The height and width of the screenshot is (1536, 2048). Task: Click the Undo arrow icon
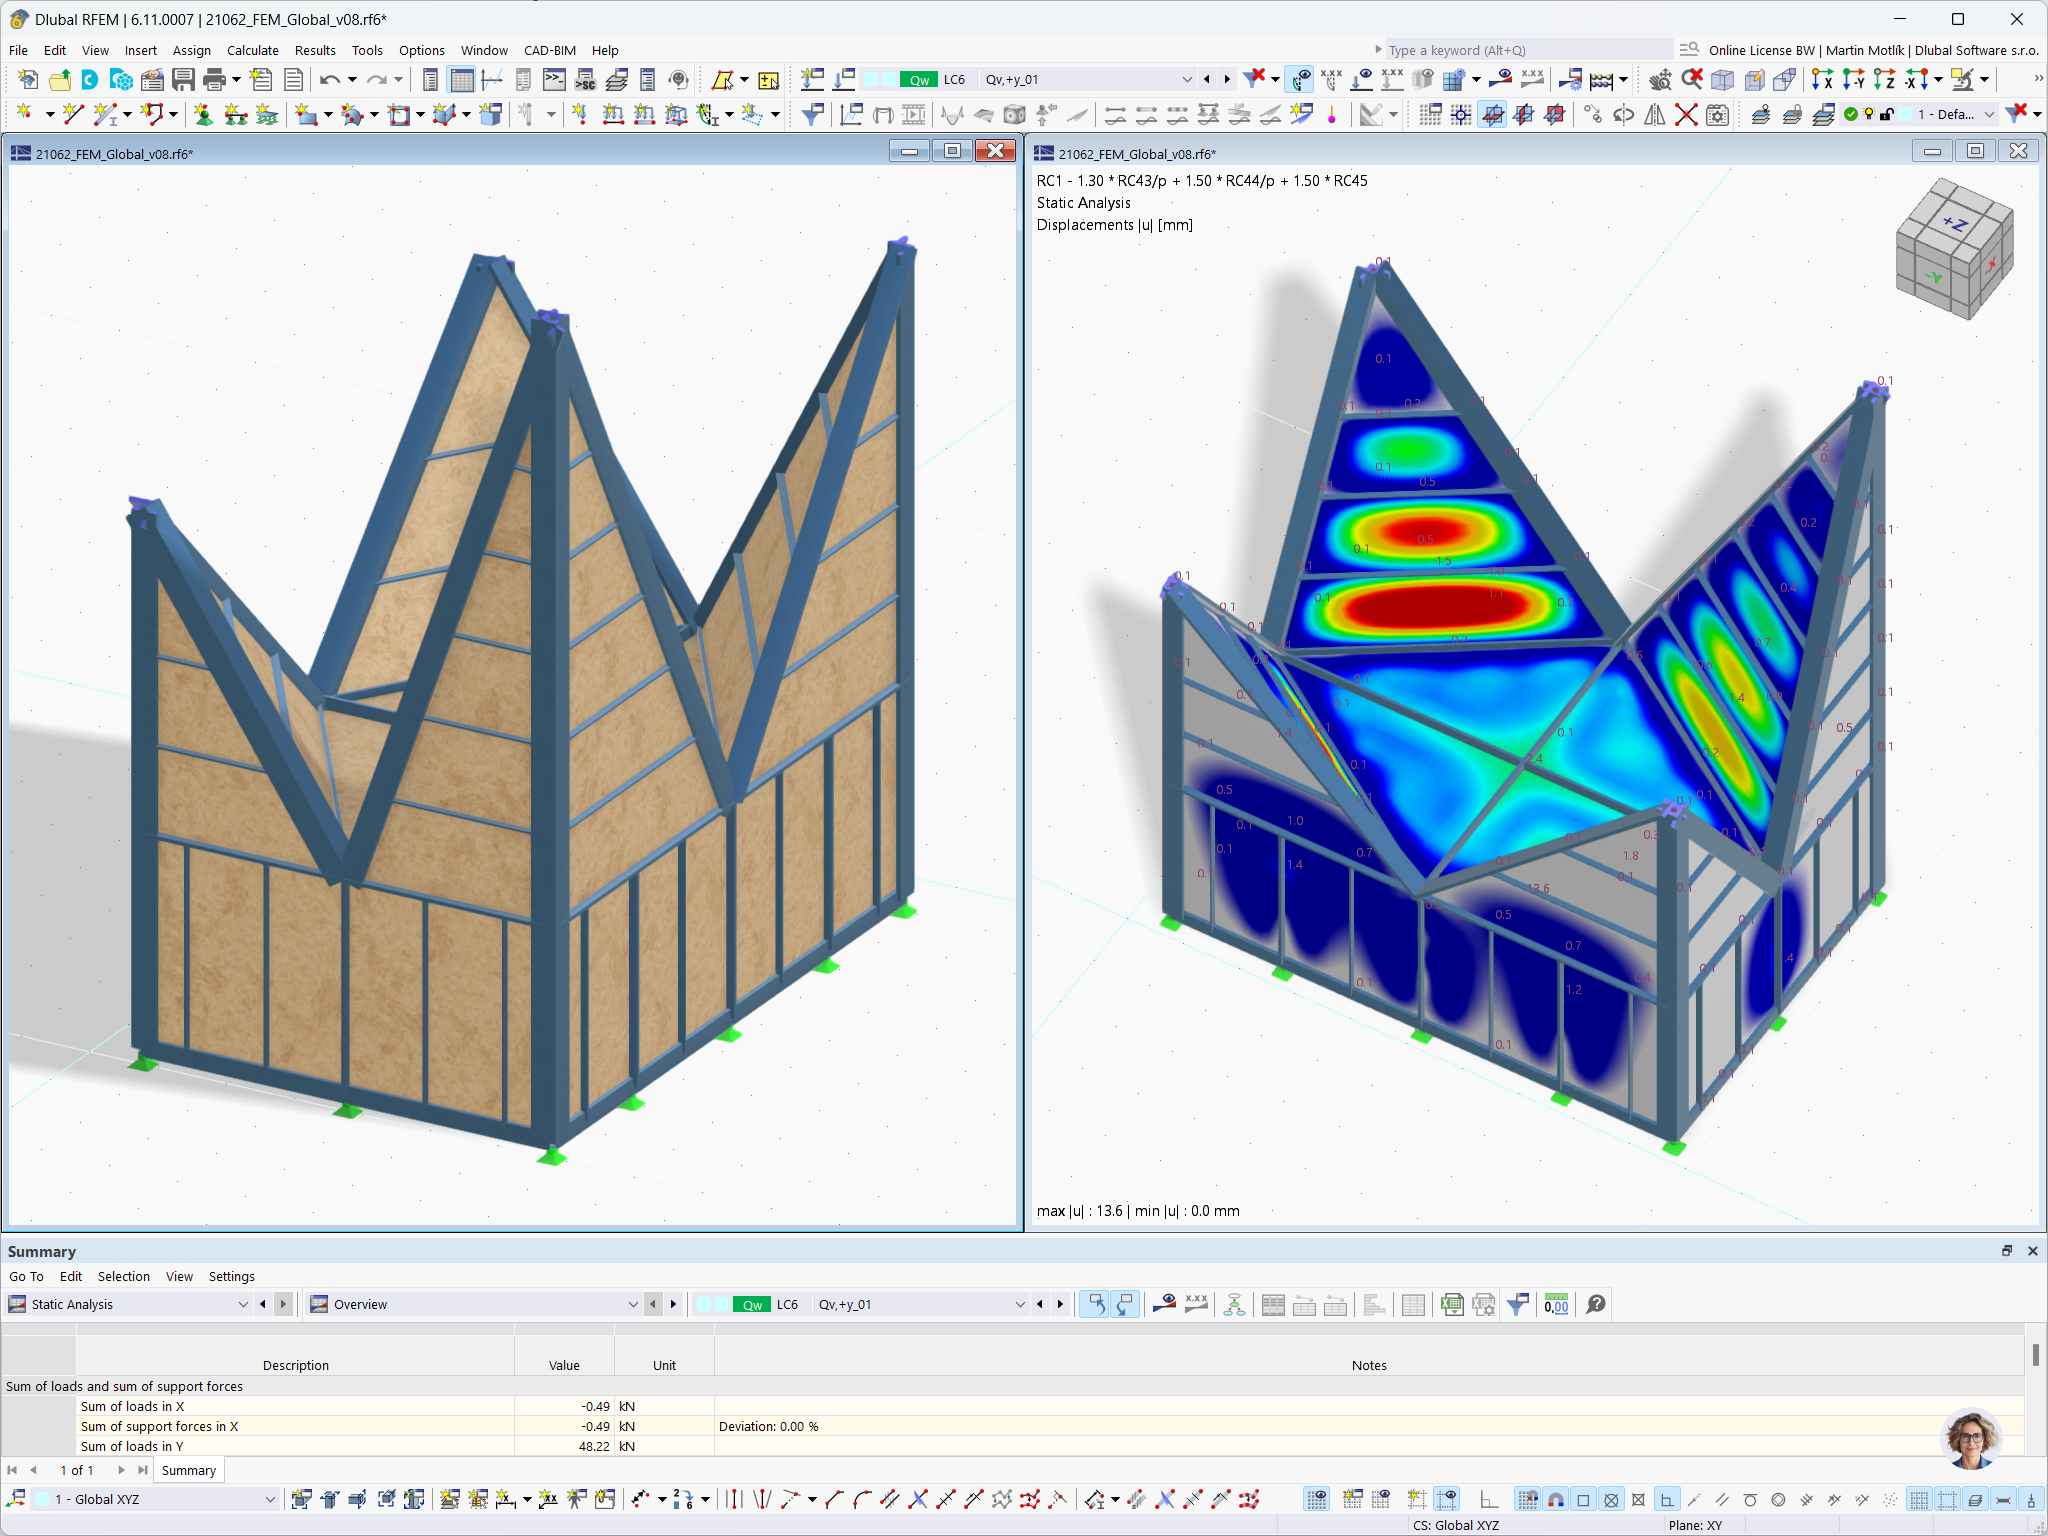[x=329, y=80]
